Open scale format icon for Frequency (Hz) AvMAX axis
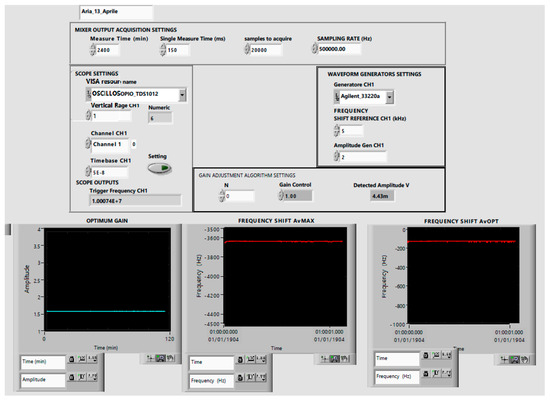Image resolution: width=550 pixels, height=400 pixels. coord(261,378)
